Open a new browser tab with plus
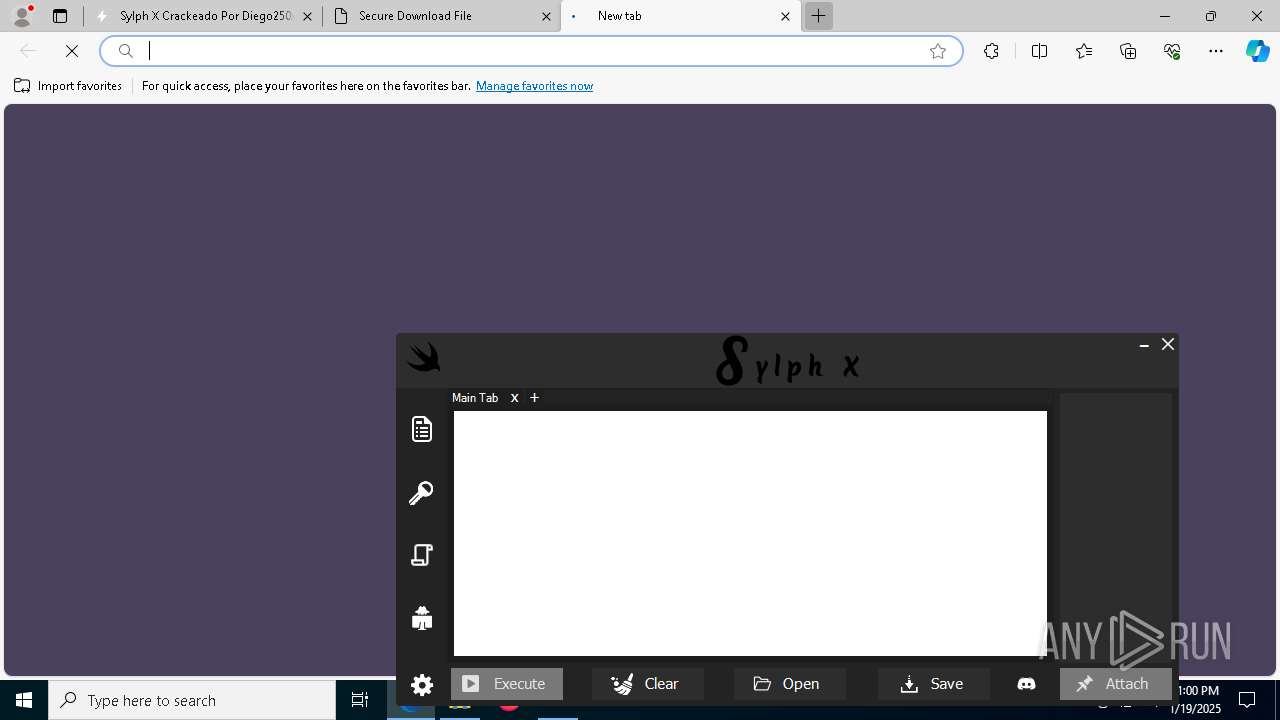The image size is (1280, 720). (x=818, y=16)
